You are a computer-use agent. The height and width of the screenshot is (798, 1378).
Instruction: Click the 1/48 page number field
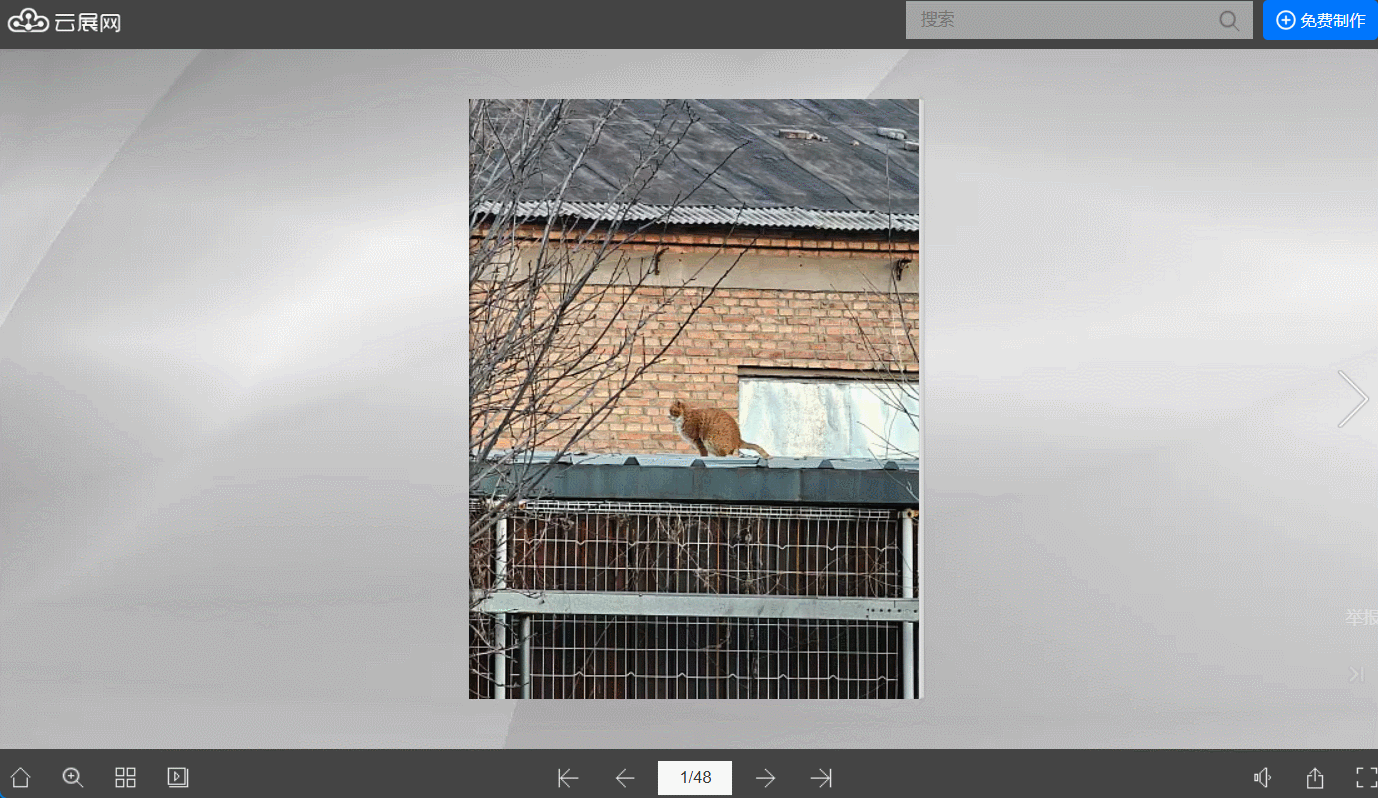pos(695,778)
